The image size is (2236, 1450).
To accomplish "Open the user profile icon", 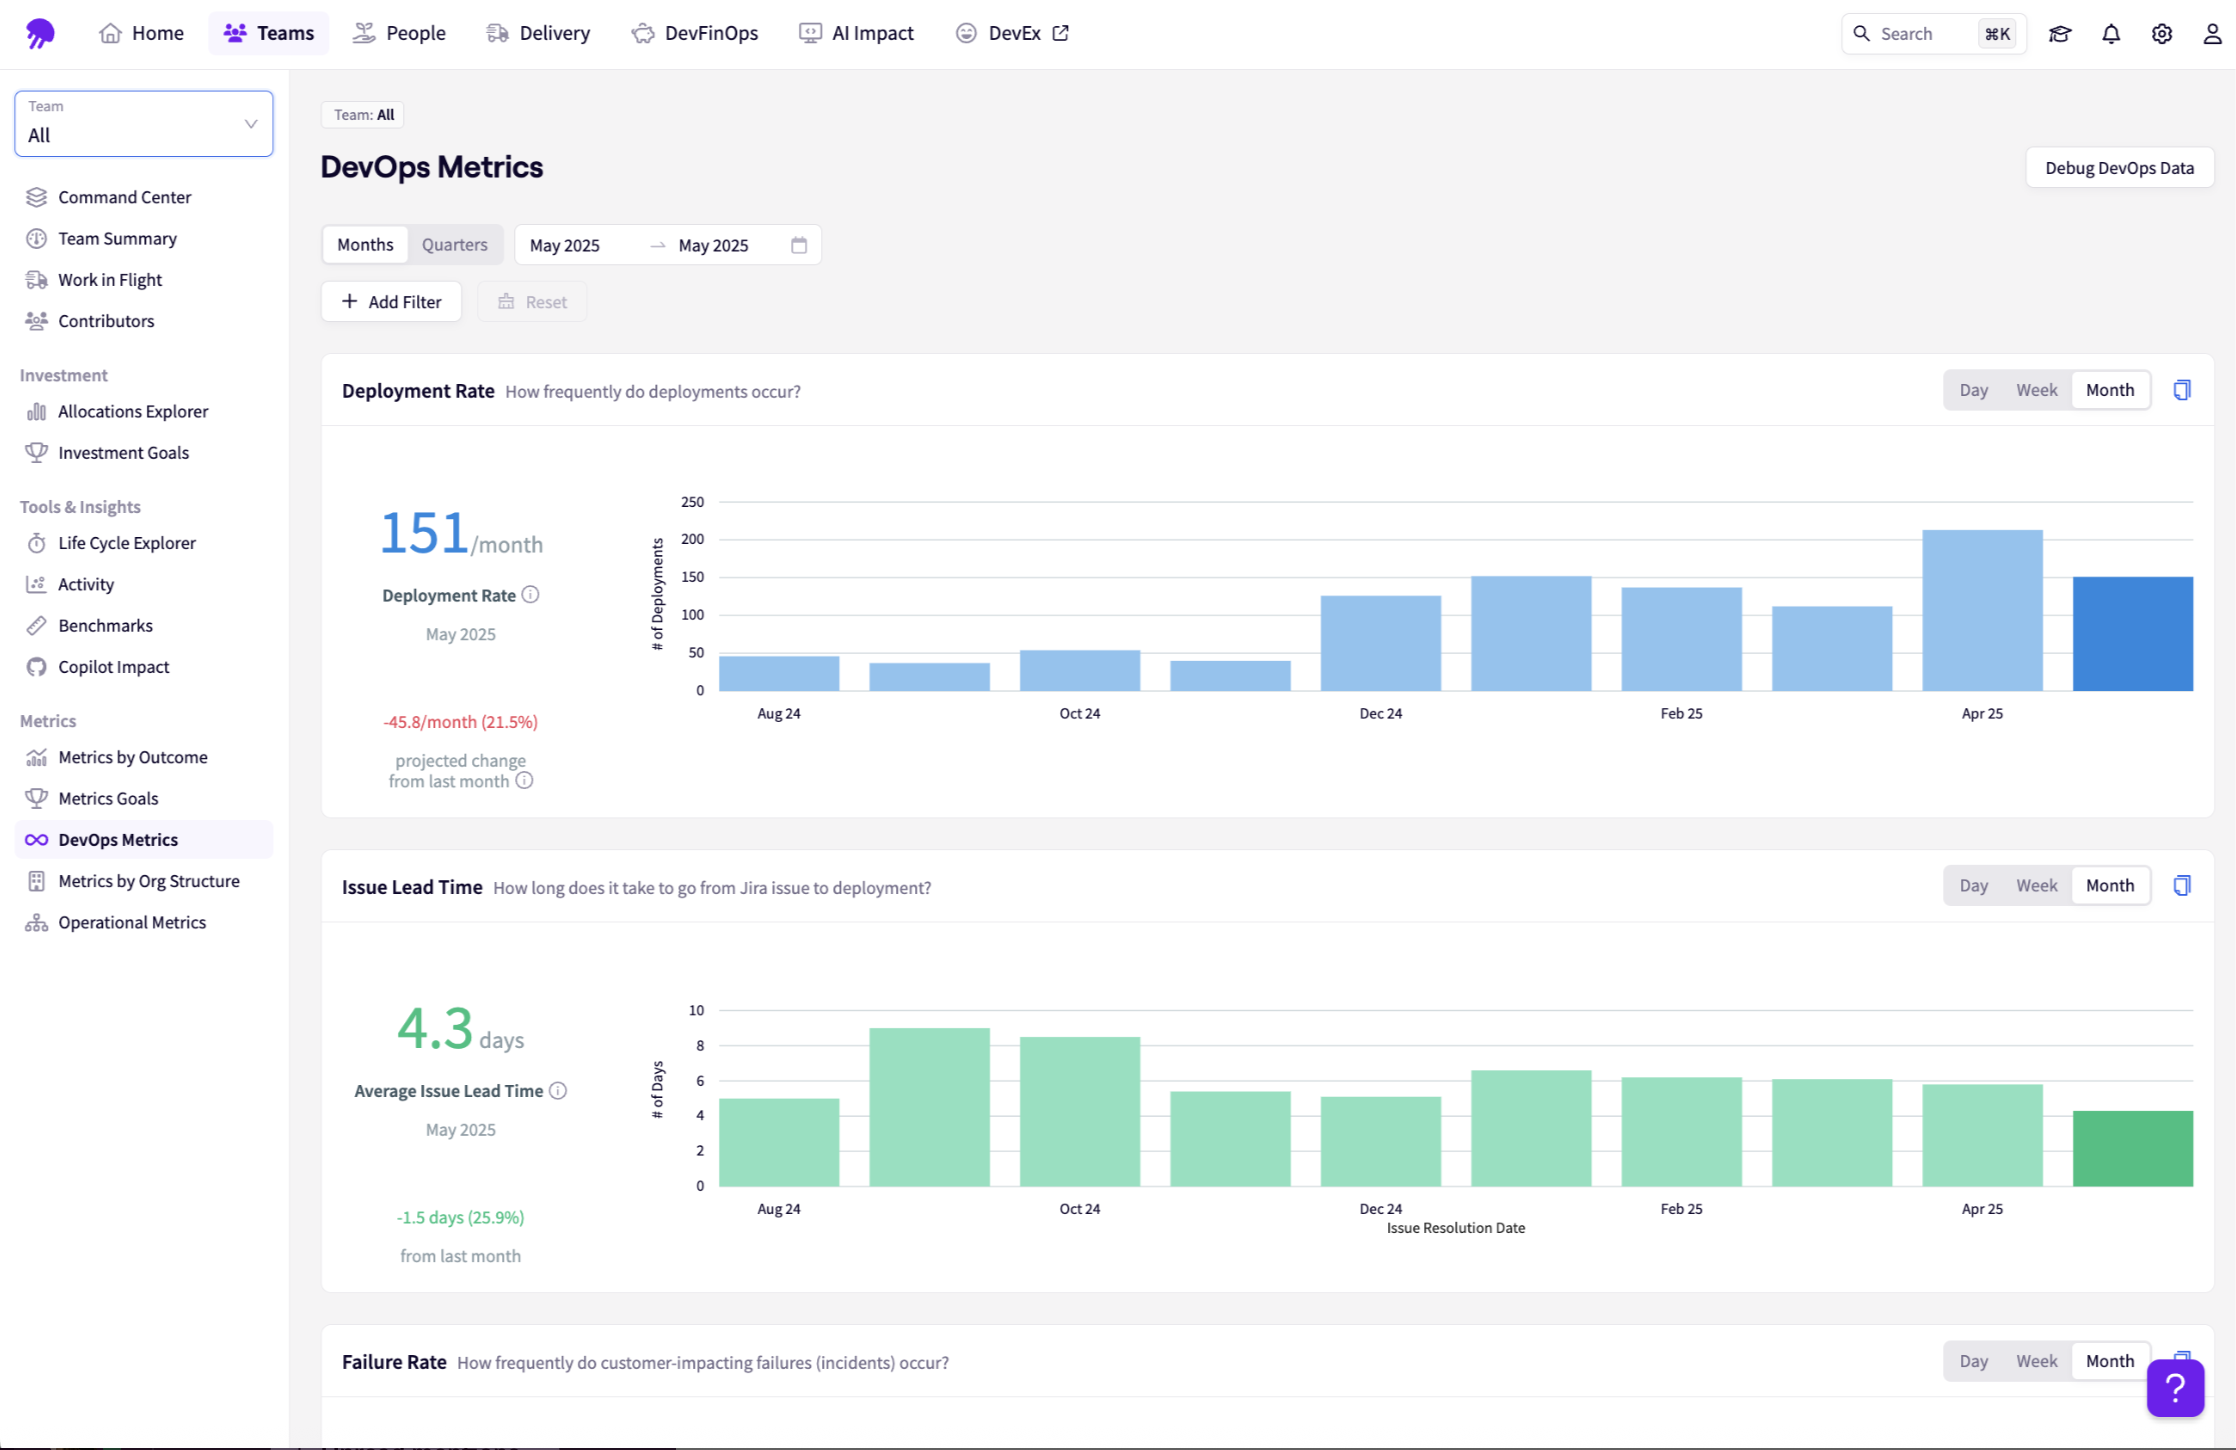I will pos(2211,33).
